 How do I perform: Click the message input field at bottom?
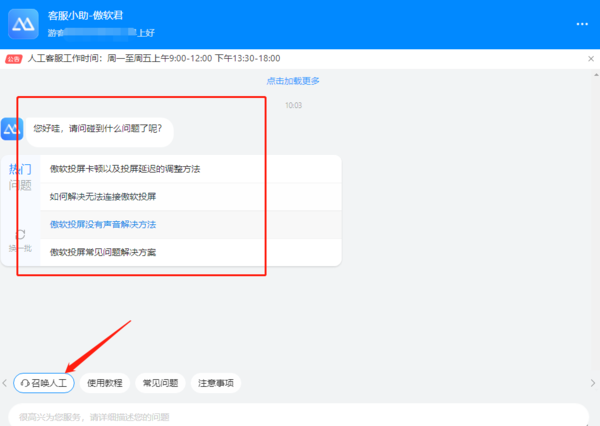pos(298,415)
